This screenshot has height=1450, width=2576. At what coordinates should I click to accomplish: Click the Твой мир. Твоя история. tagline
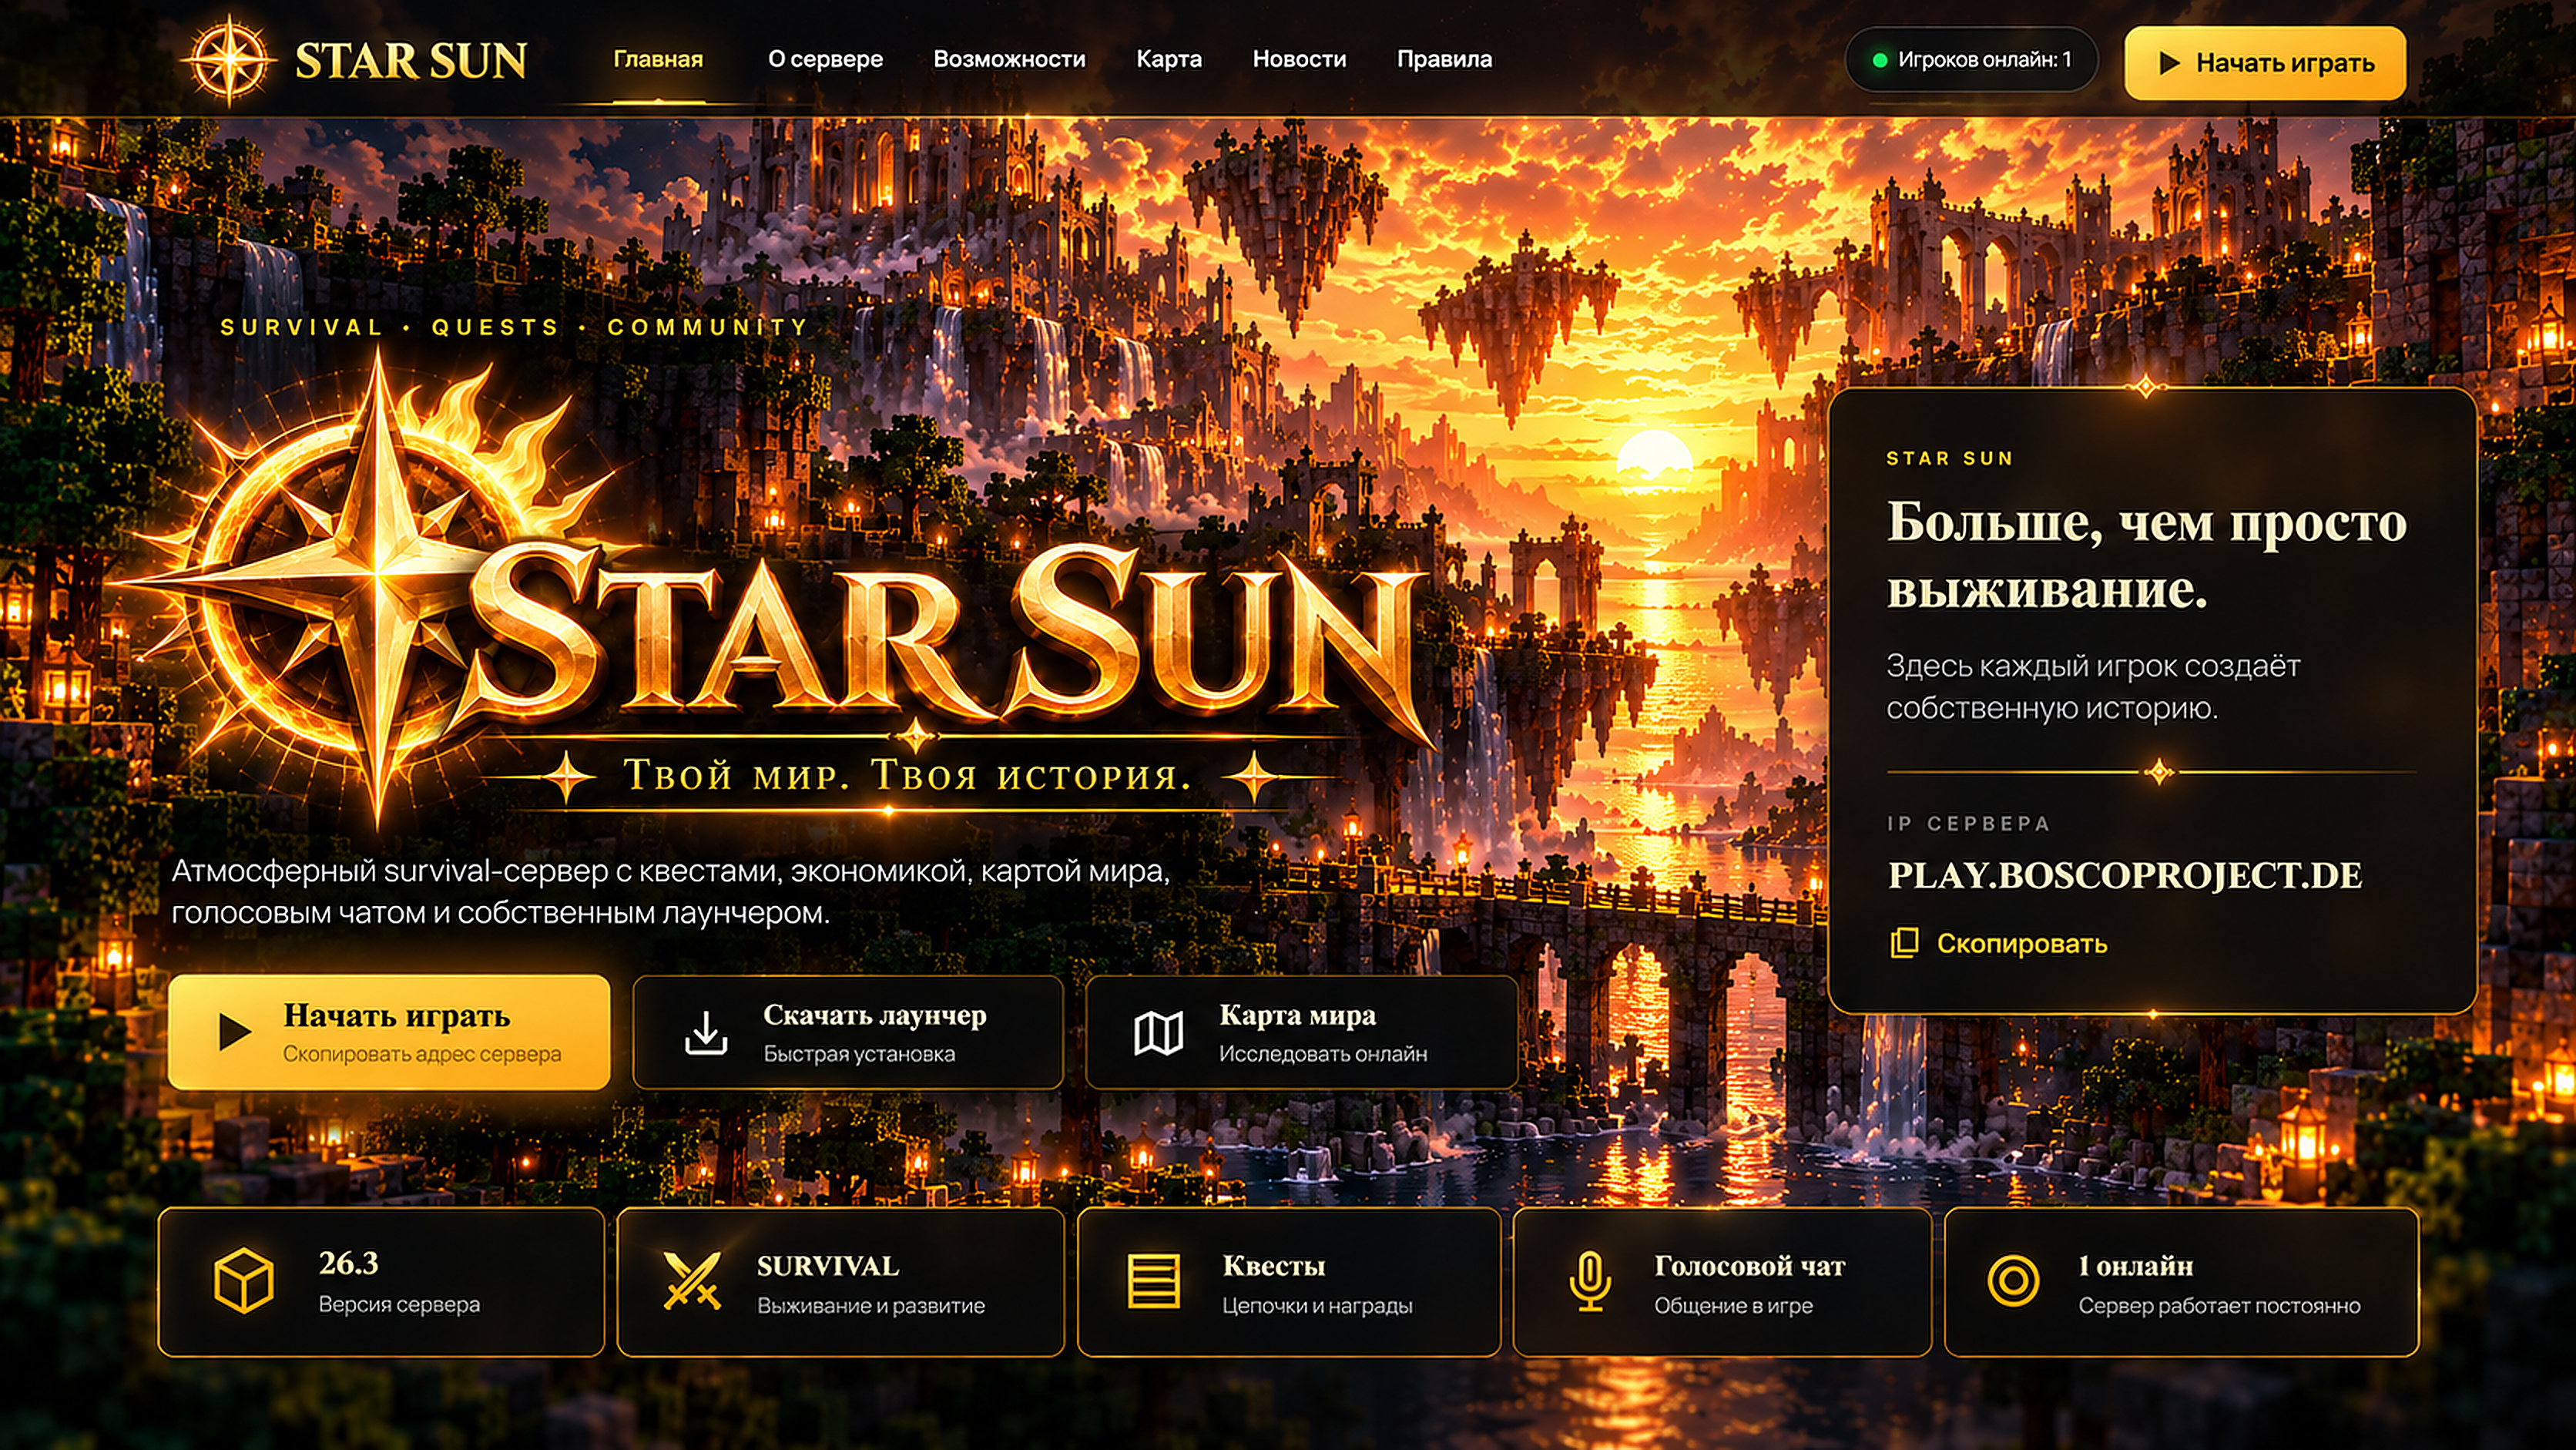click(908, 775)
